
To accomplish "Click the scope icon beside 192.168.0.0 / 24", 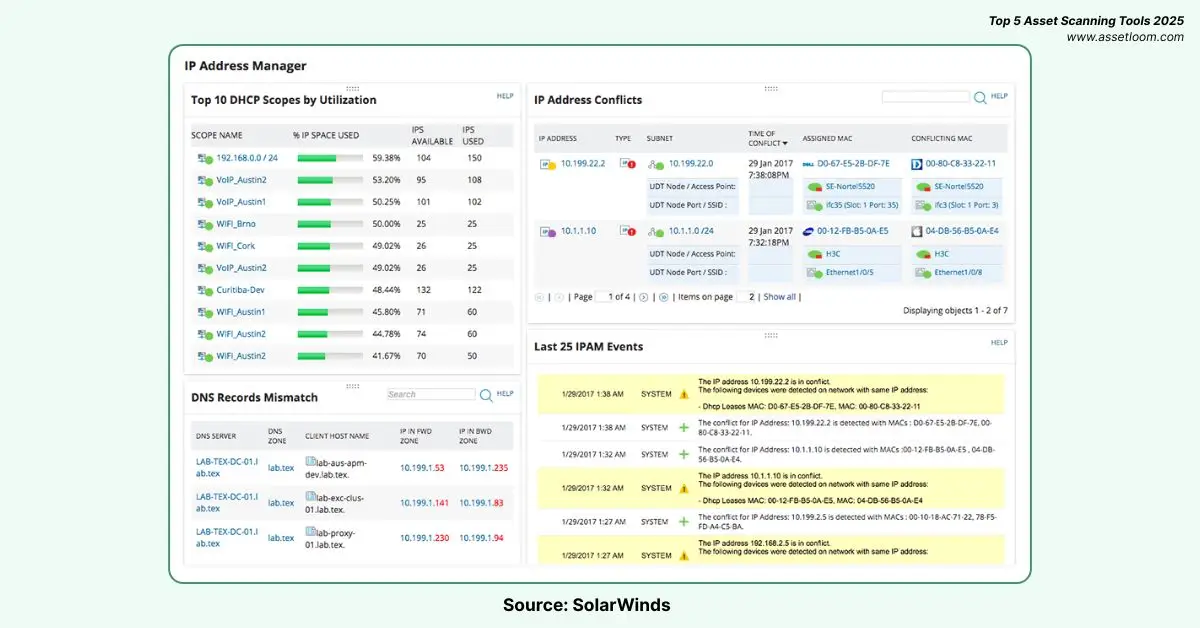I will click(x=204, y=158).
